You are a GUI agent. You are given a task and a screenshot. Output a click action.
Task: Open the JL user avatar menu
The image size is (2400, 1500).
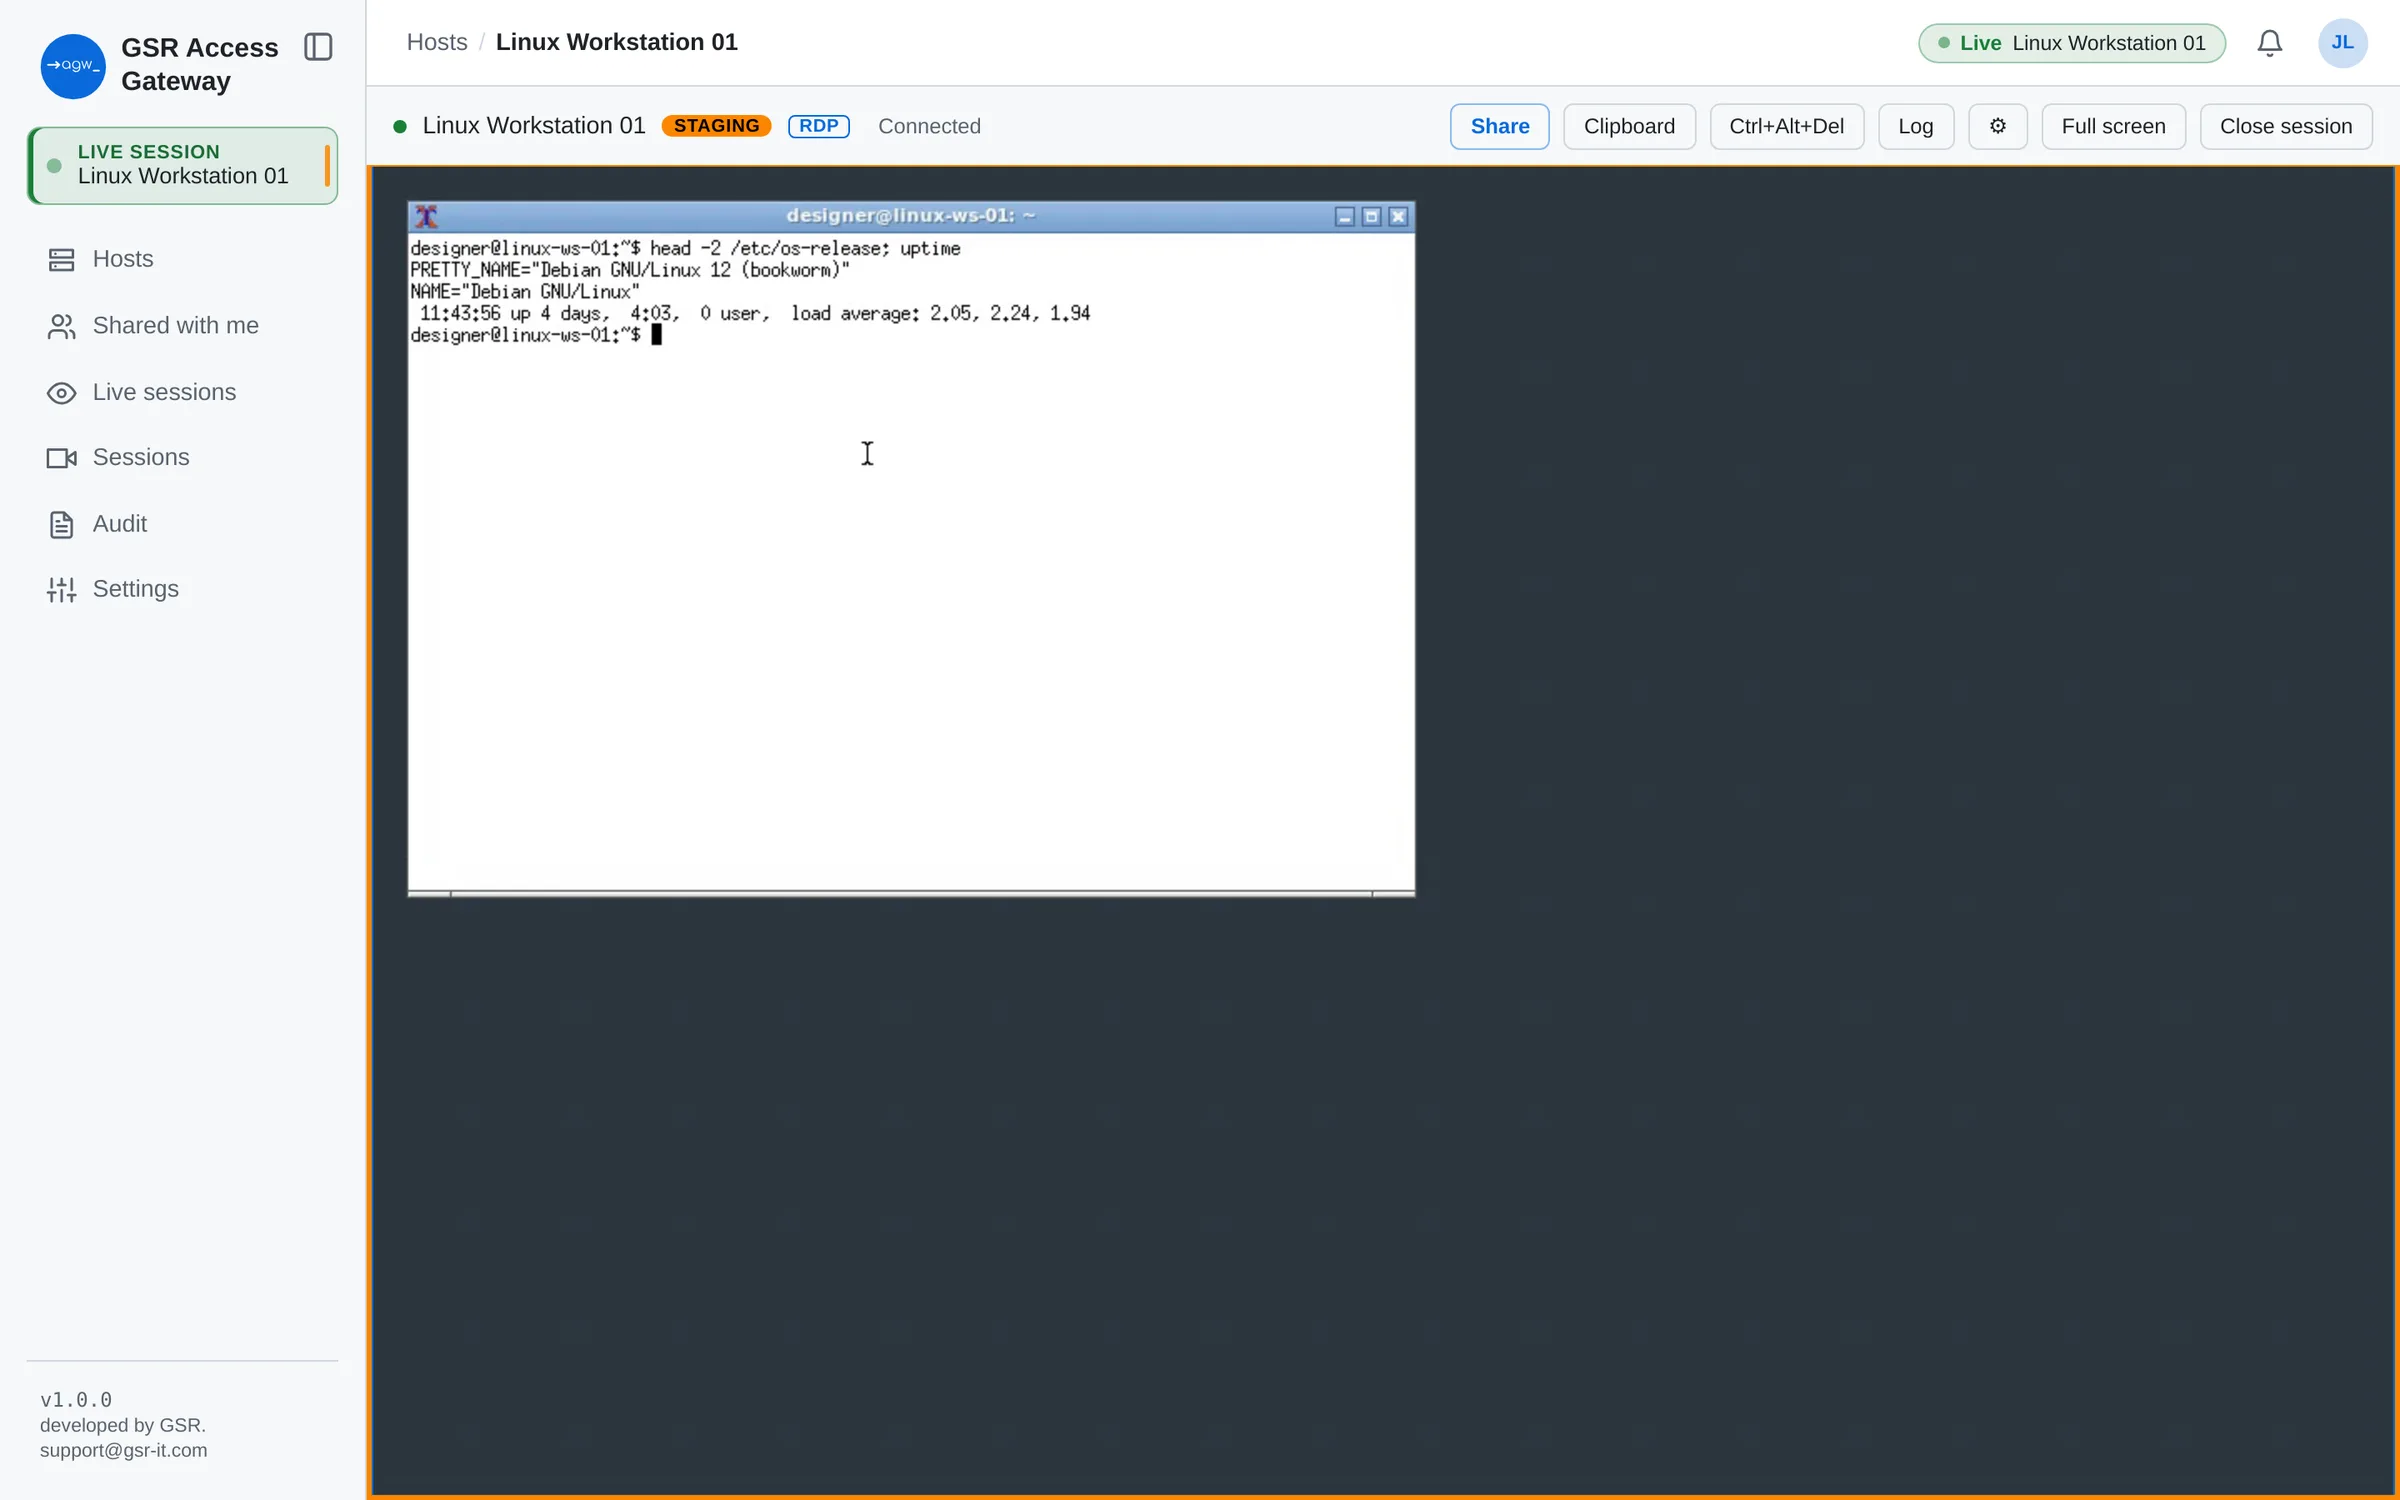click(x=2342, y=43)
